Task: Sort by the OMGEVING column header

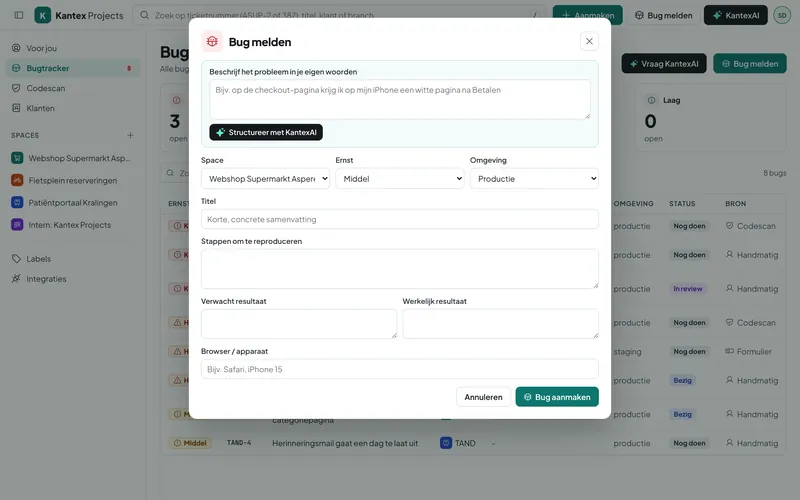Action: coord(633,204)
